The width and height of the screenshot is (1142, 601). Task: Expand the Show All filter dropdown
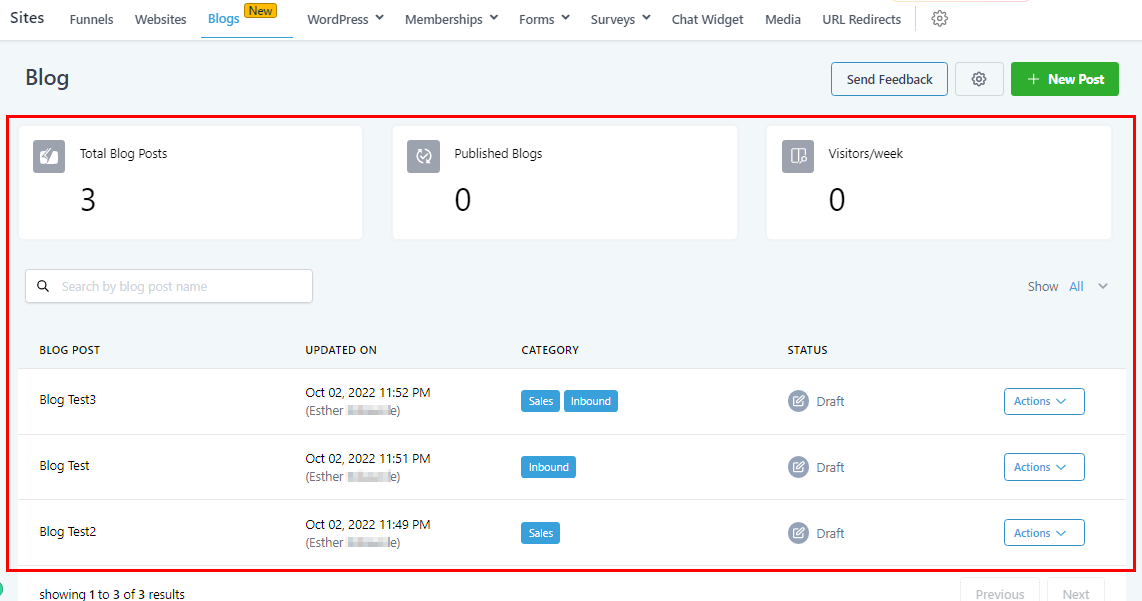pyautogui.click(x=1088, y=287)
